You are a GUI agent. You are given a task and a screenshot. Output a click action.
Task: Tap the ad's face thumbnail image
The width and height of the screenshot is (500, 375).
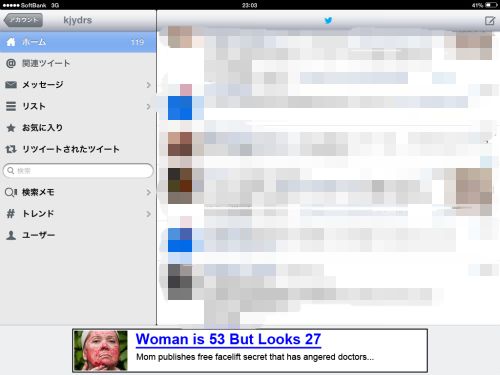tap(101, 350)
